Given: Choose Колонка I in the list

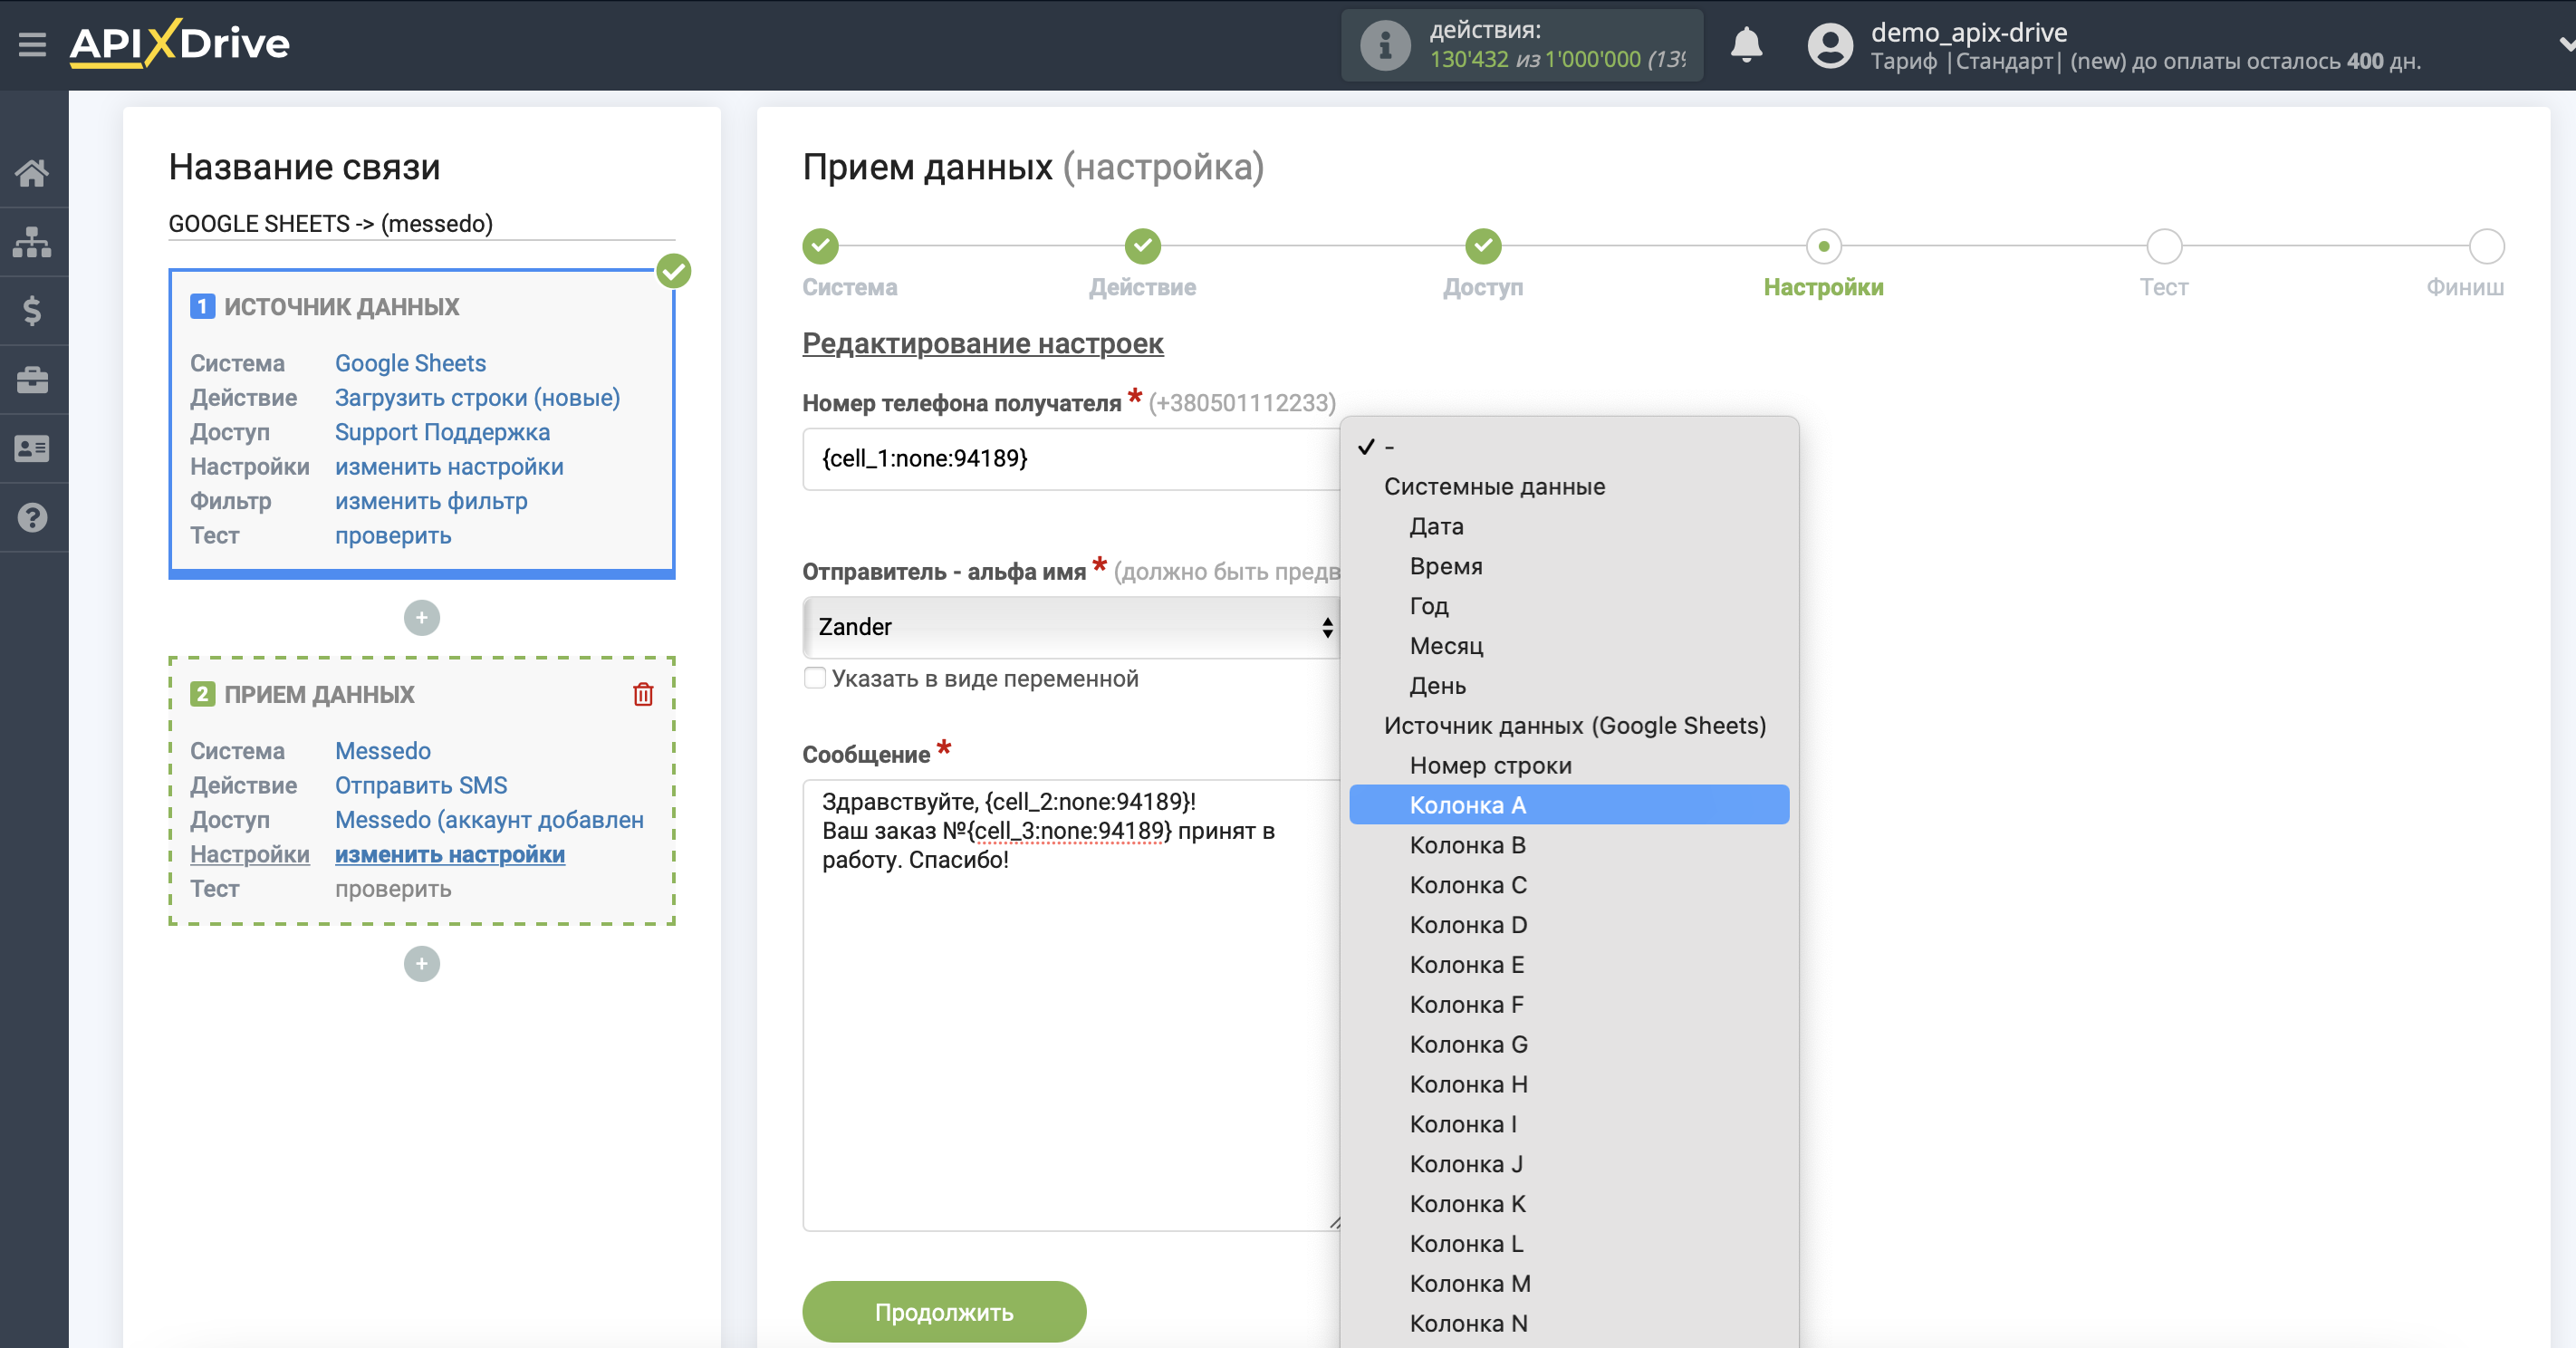Looking at the screenshot, I should (x=1569, y=1124).
